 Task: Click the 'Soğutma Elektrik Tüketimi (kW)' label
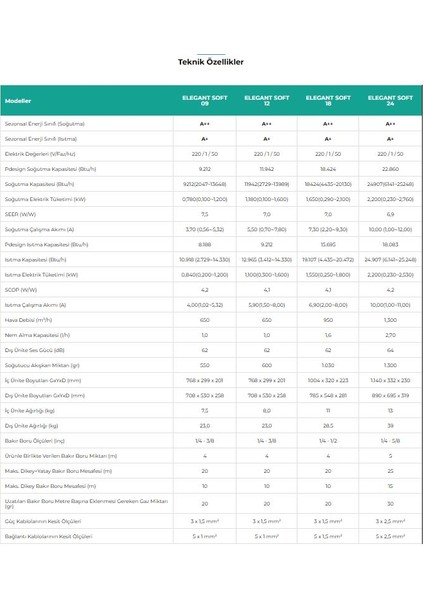click(45, 199)
